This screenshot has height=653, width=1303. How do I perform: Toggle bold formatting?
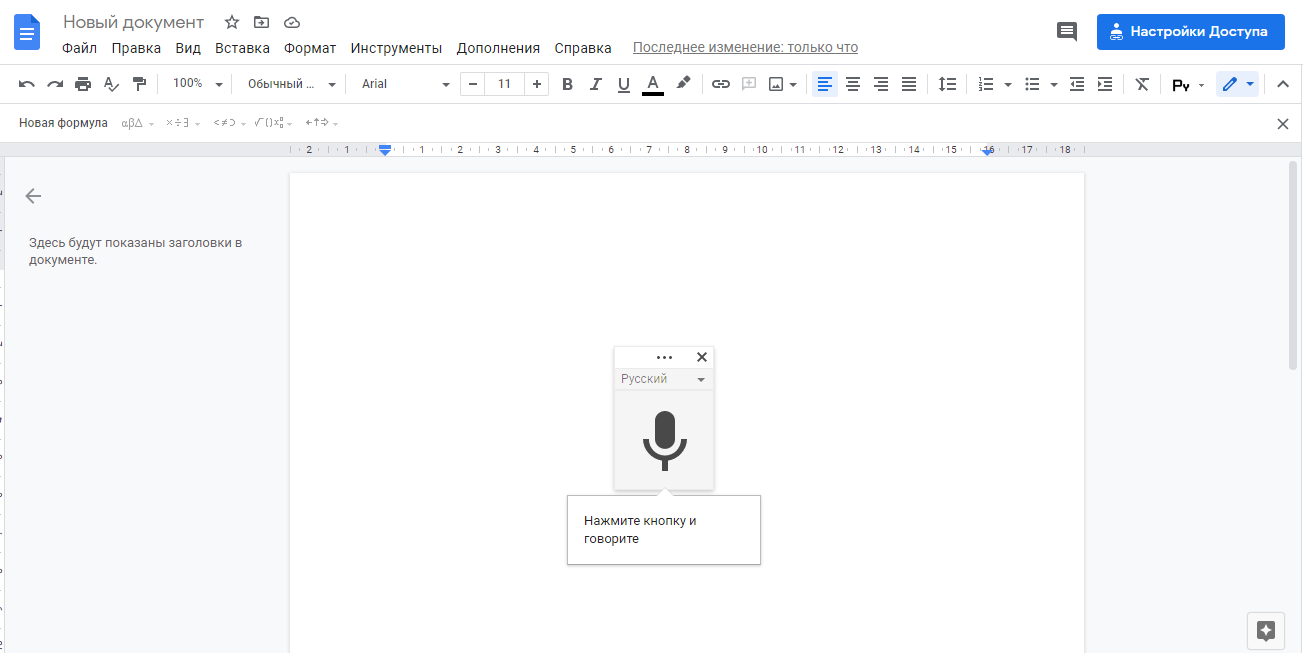coord(567,84)
